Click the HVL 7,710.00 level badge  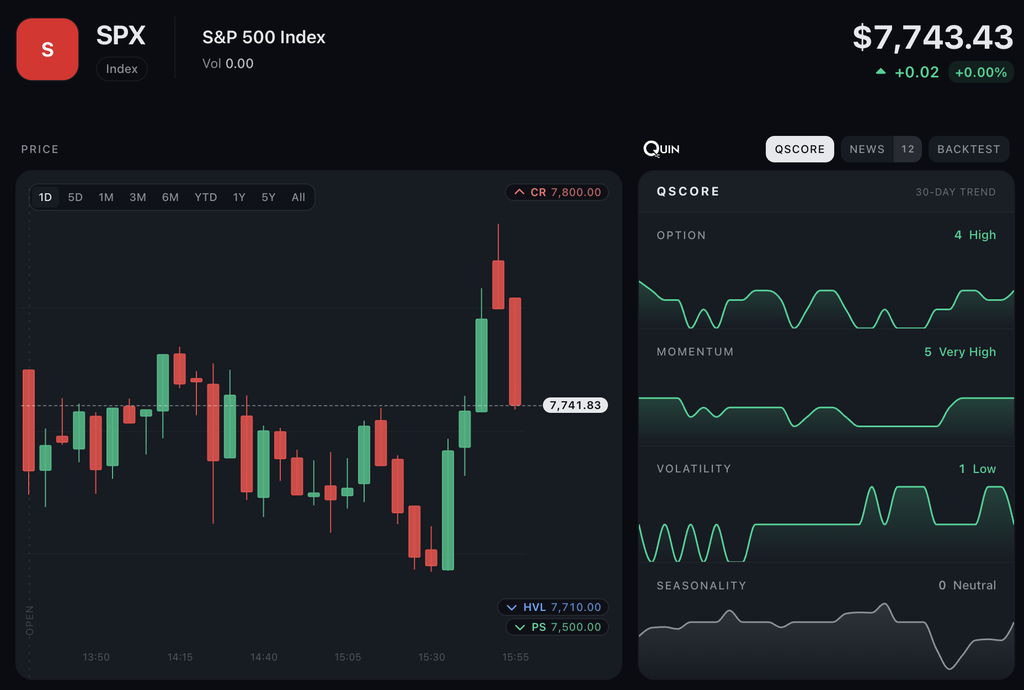point(554,607)
